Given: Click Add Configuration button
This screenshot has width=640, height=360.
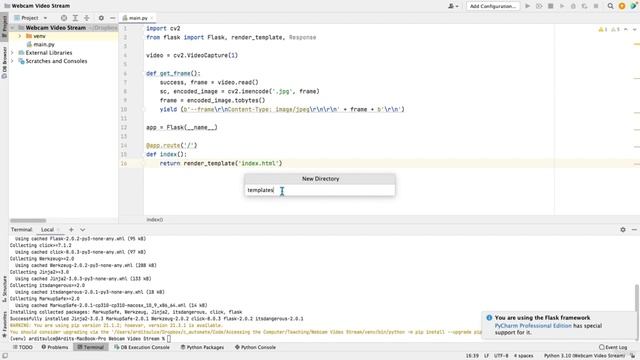Looking at the screenshot, I should click(x=493, y=6).
